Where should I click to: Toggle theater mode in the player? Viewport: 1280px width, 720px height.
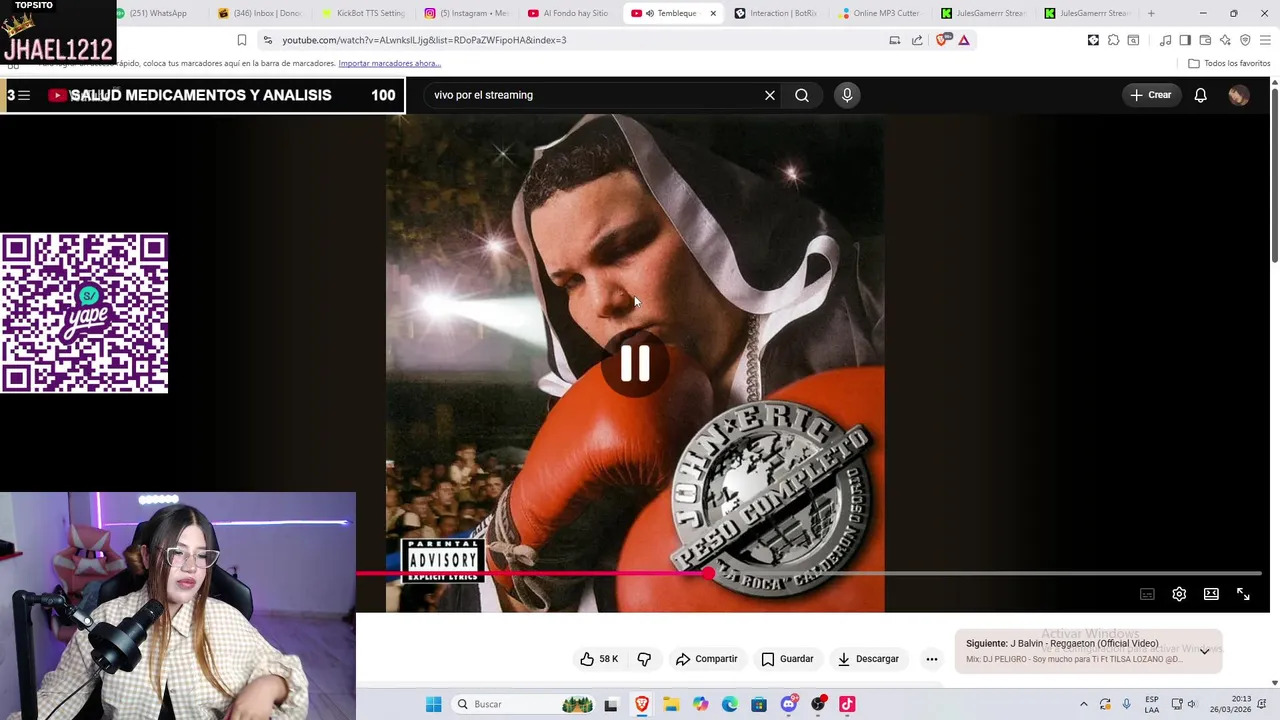click(1211, 594)
